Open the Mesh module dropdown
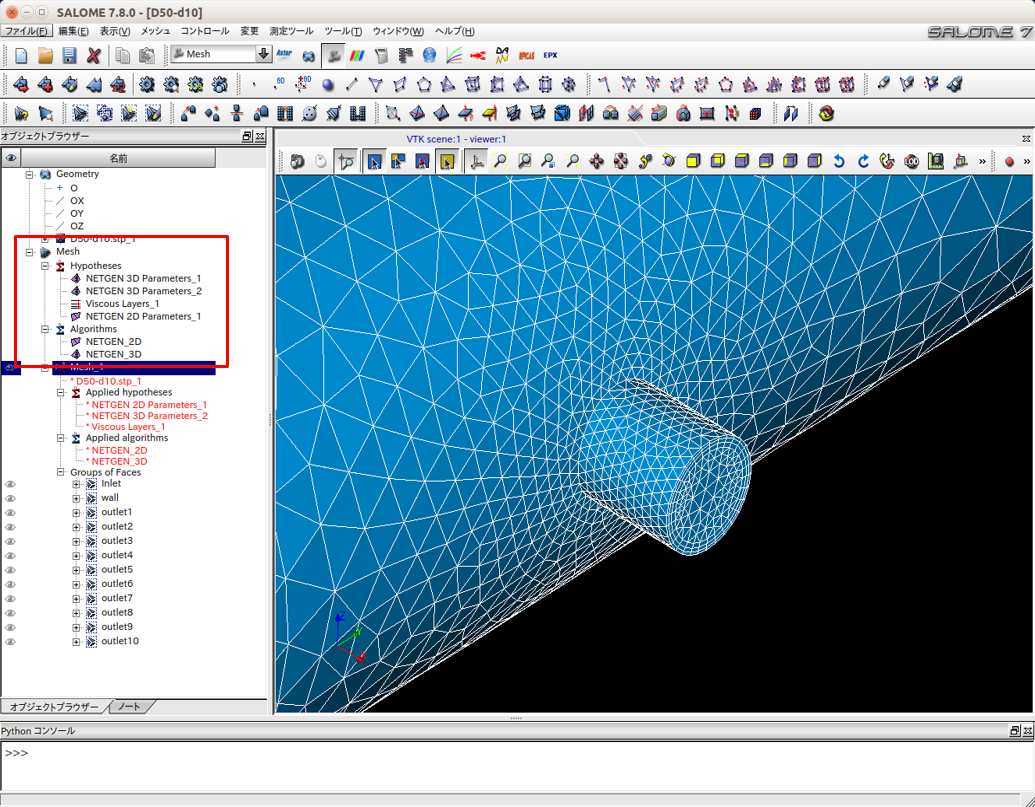The height and width of the screenshot is (807, 1035). (x=264, y=55)
